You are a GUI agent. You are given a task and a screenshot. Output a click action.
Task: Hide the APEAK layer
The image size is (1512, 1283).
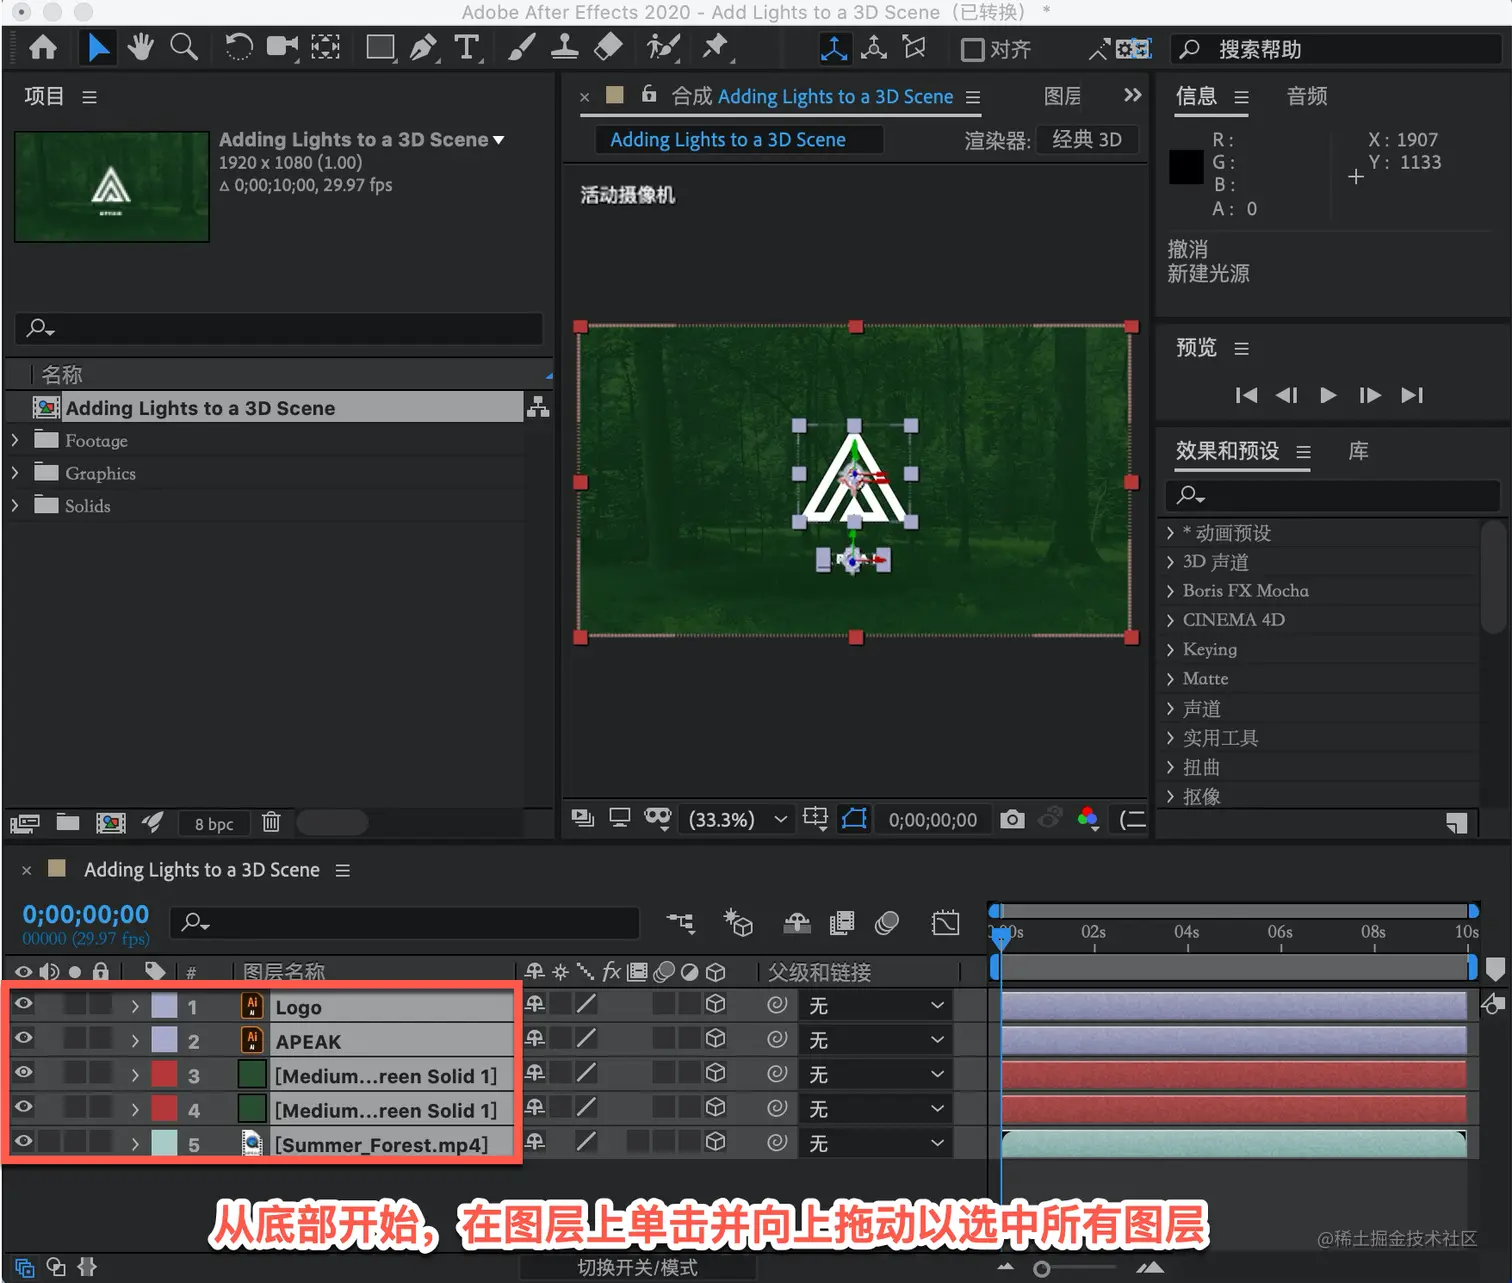point(24,1039)
